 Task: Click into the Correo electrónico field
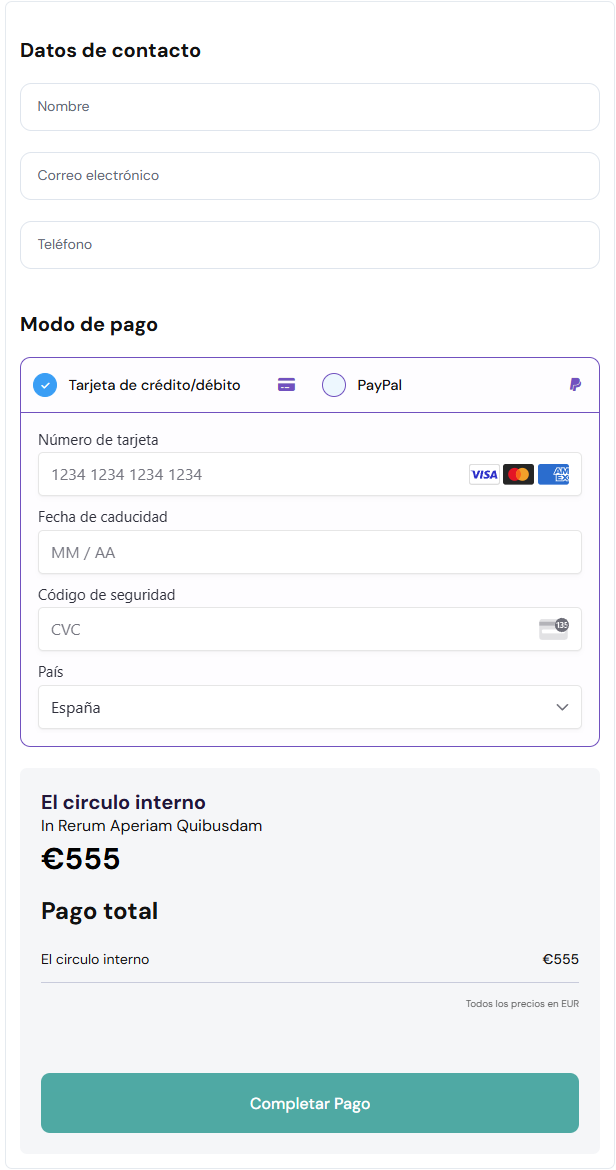coord(310,176)
